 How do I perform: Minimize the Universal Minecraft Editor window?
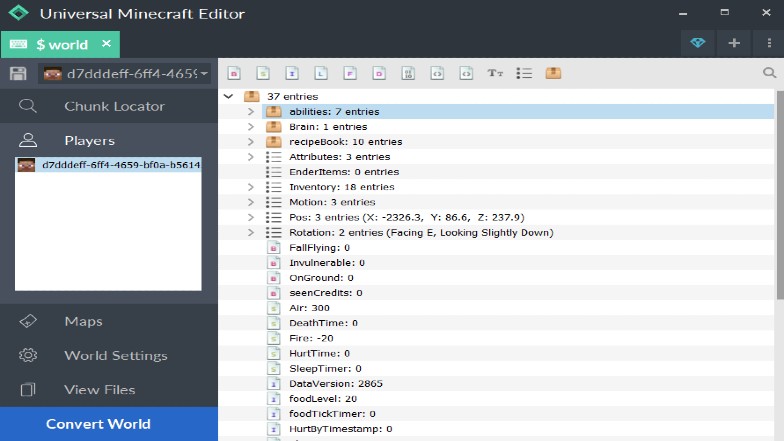[x=683, y=13]
